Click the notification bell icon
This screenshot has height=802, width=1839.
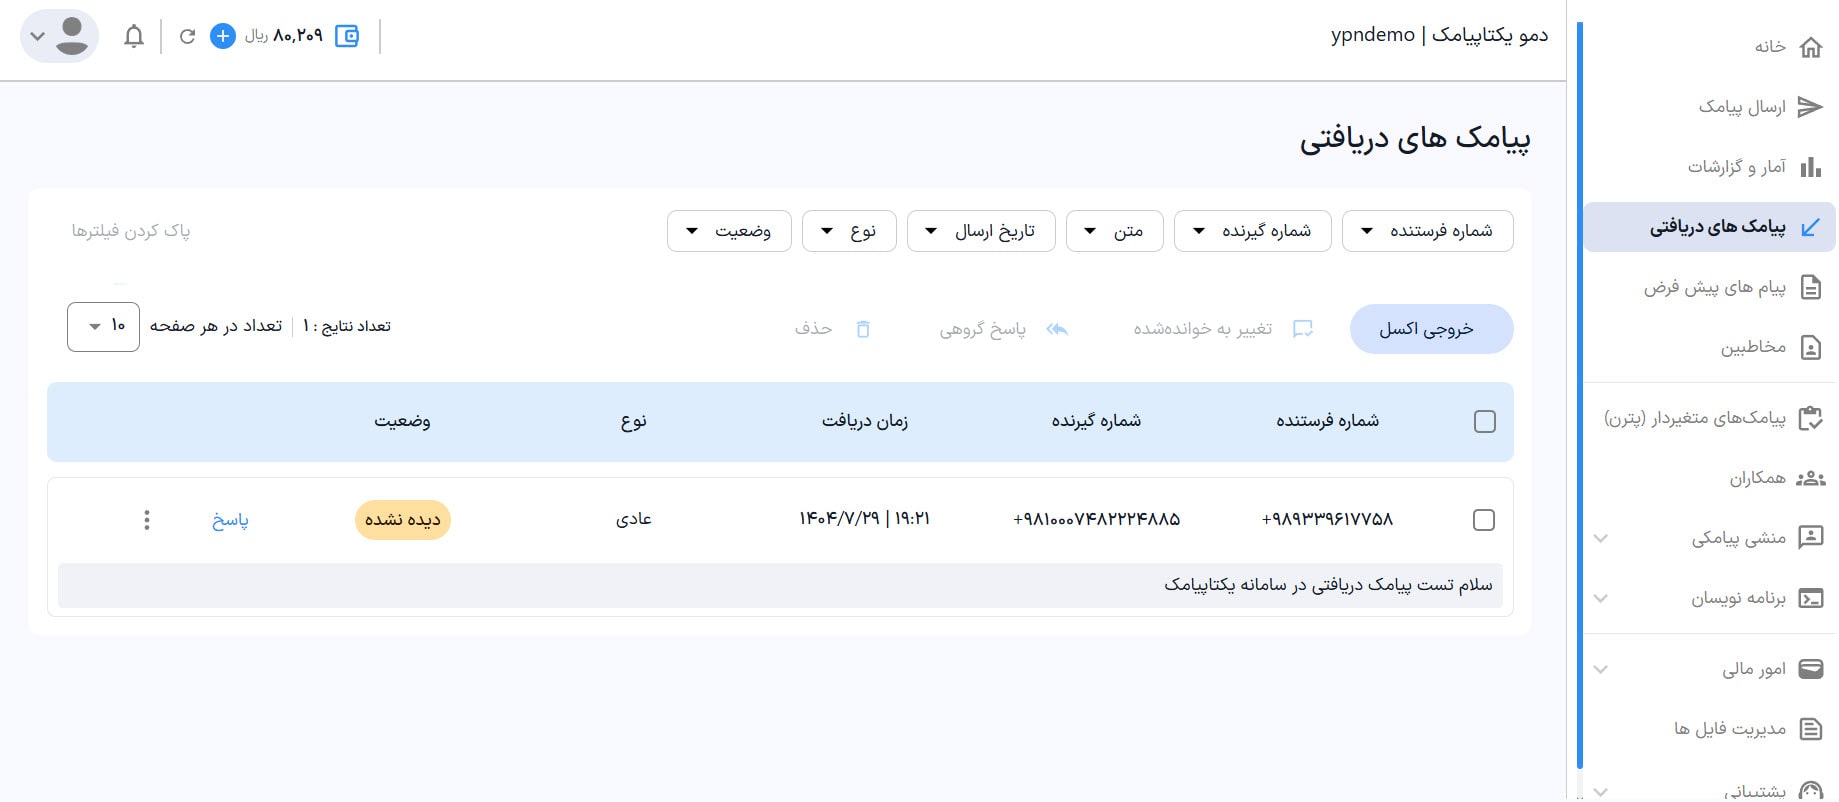click(133, 37)
